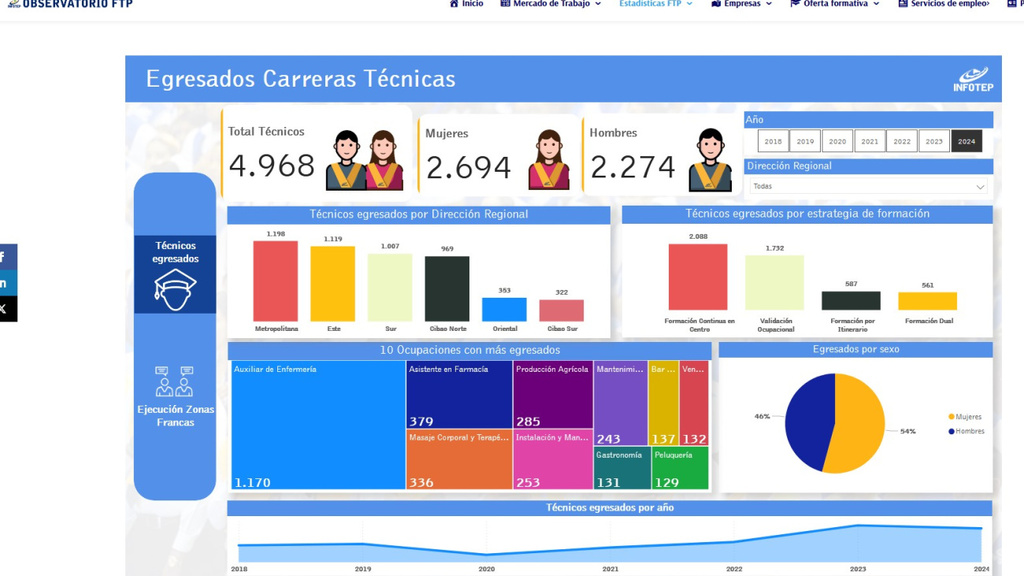Click the Técnicos egresados graduate icon

[175, 289]
